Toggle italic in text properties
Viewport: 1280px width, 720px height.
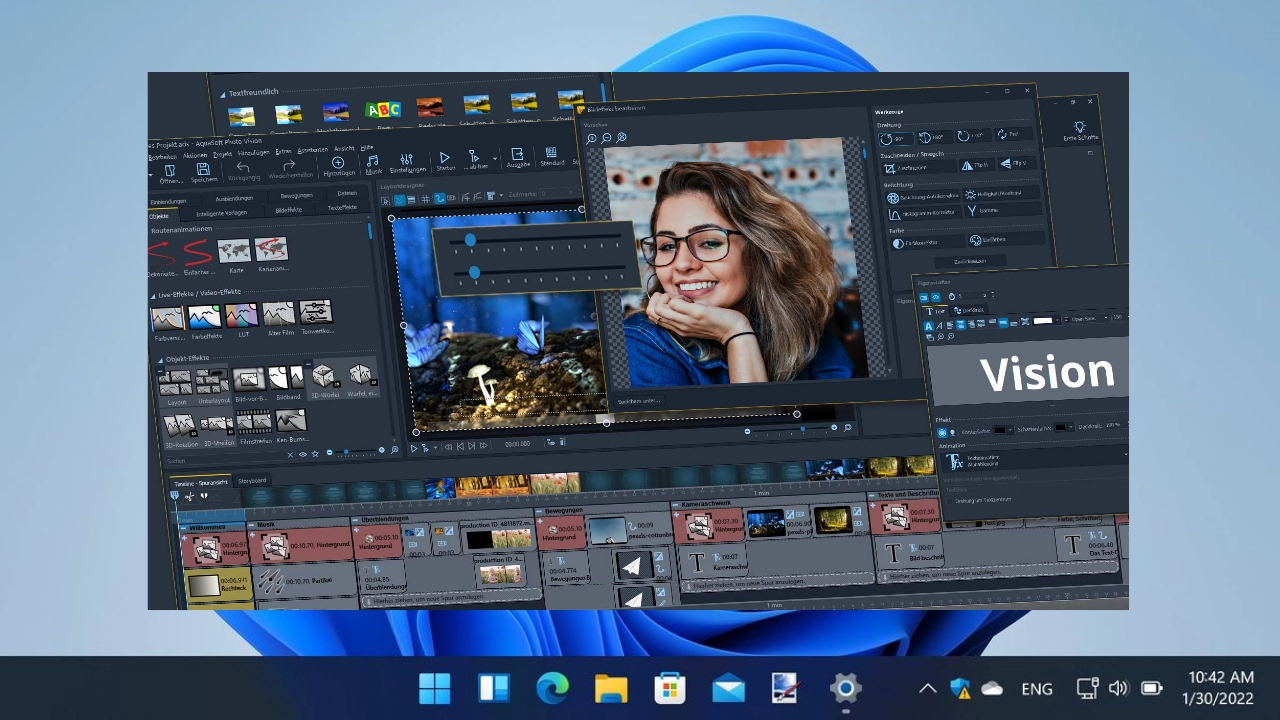point(940,326)
